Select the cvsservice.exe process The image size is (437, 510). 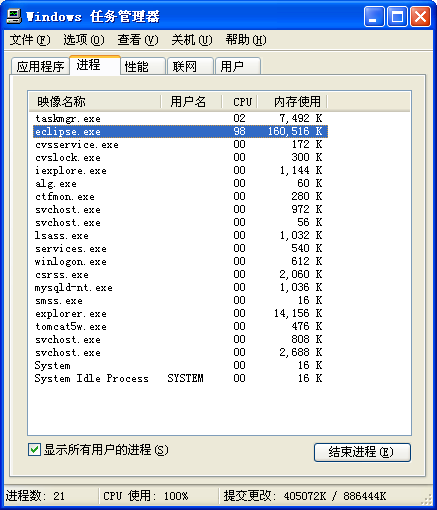tap(180, 144)
